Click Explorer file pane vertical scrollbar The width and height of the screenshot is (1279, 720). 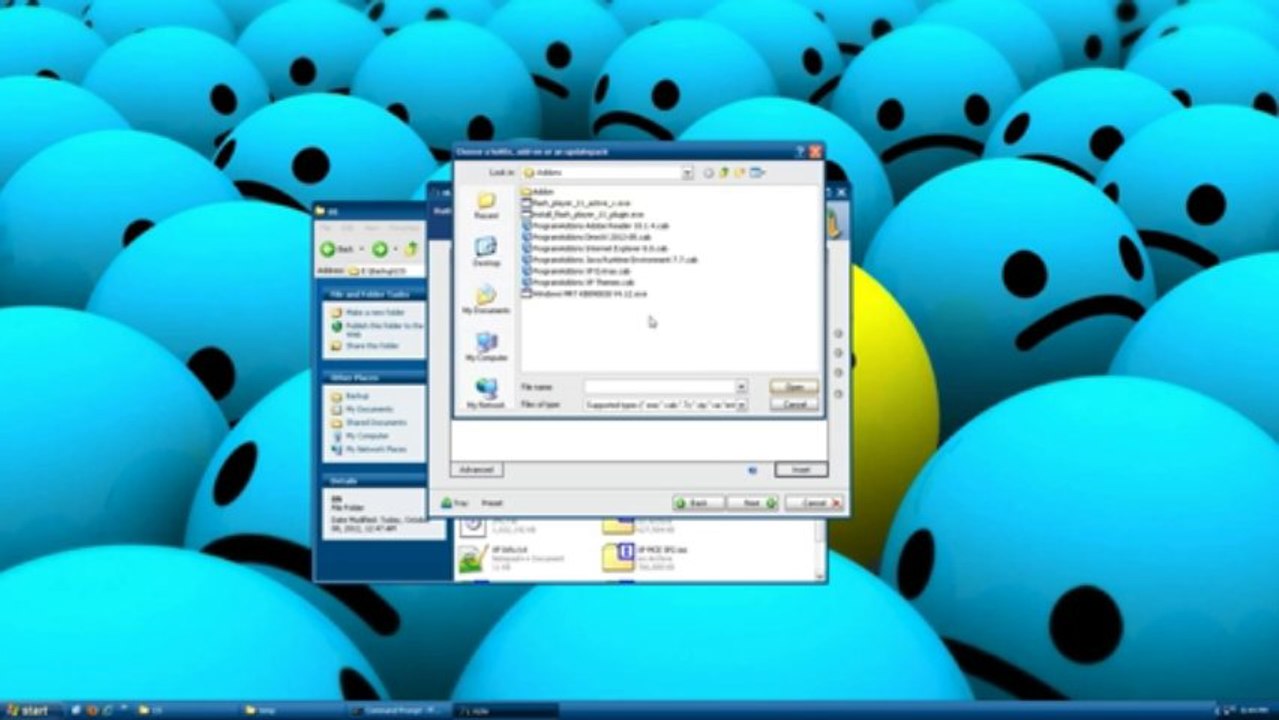tap(821, 552)
